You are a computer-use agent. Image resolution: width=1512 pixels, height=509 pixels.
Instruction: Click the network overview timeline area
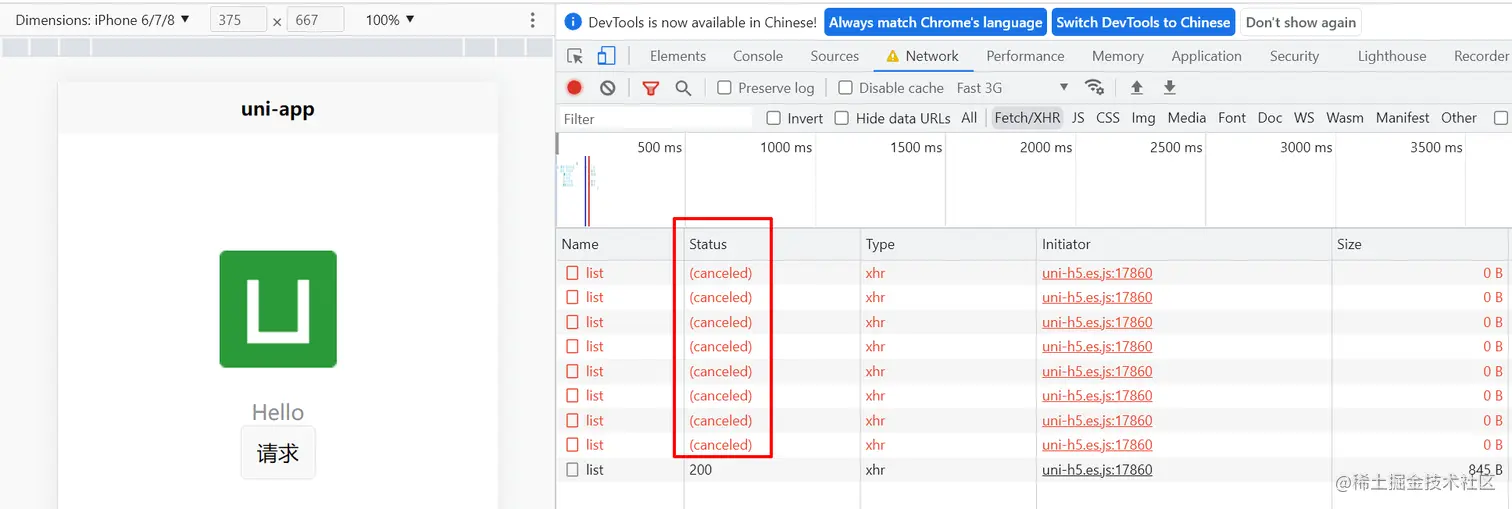point(1034,180)
